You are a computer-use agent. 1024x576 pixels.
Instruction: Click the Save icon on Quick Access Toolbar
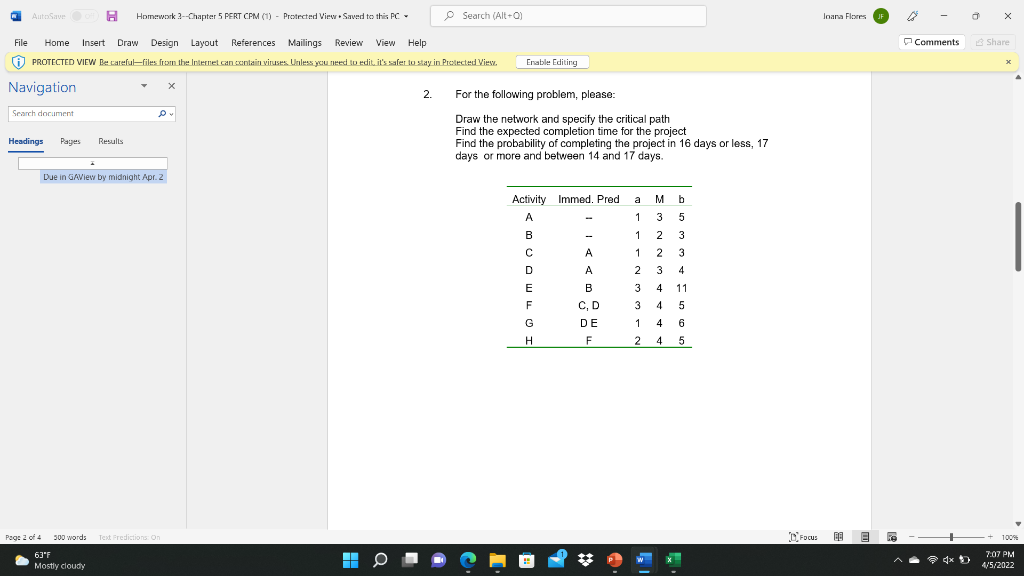pyautogui.click(x=112, y=16)
